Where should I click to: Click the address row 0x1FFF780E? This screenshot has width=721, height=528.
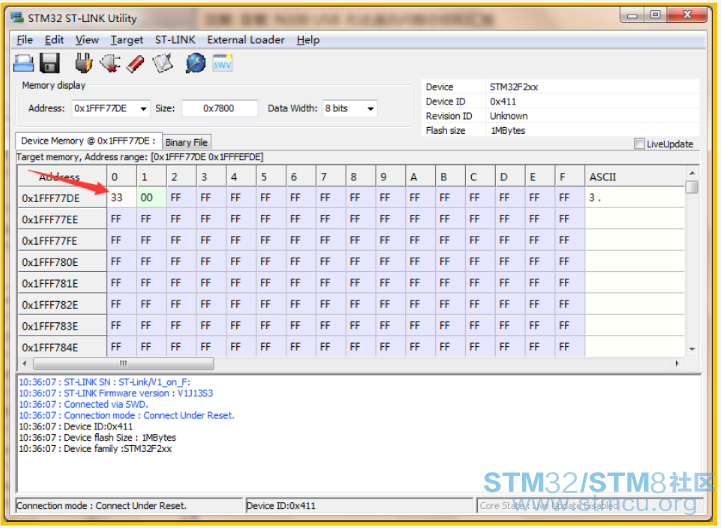[x=63, y=262]
